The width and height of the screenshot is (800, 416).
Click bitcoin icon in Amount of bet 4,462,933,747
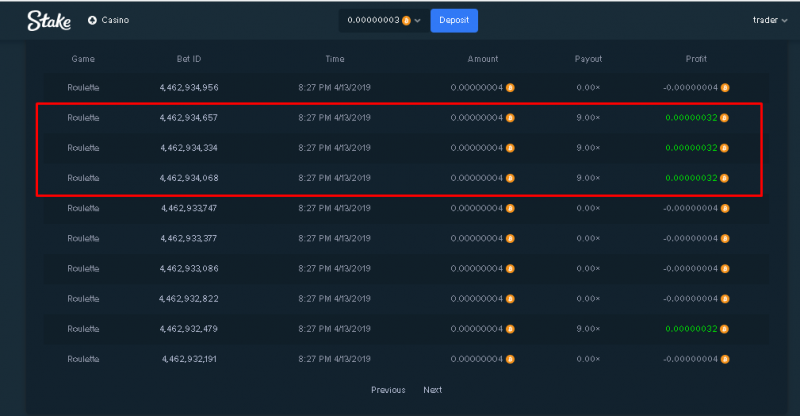tap(510, 208)
